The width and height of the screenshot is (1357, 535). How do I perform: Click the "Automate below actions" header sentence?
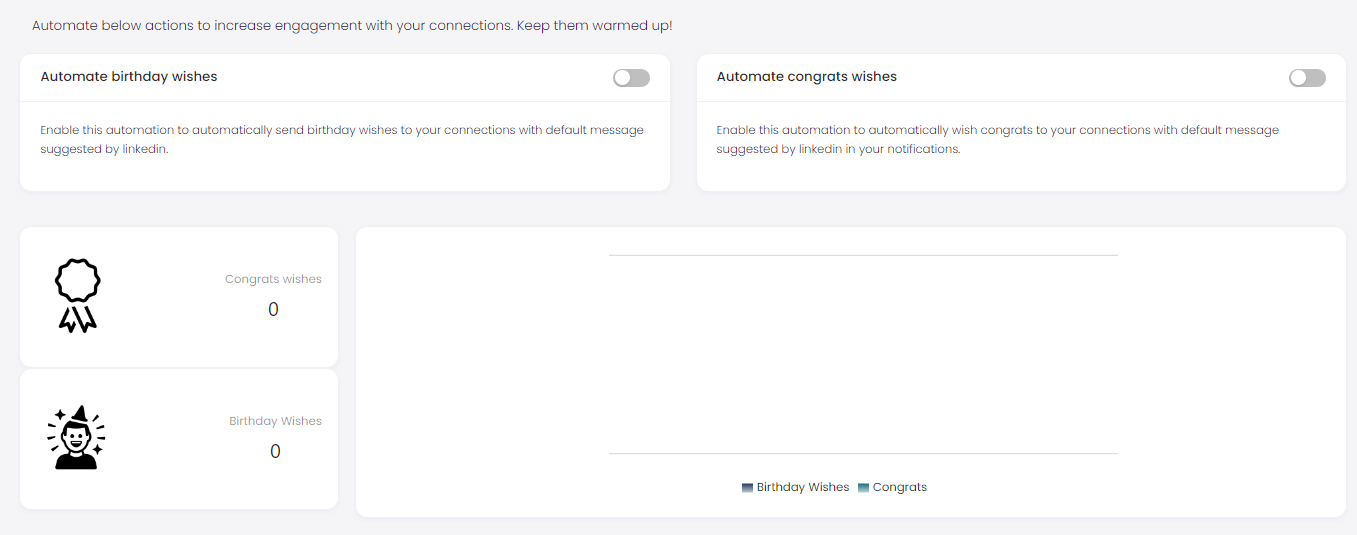click(x=272, y=26)
